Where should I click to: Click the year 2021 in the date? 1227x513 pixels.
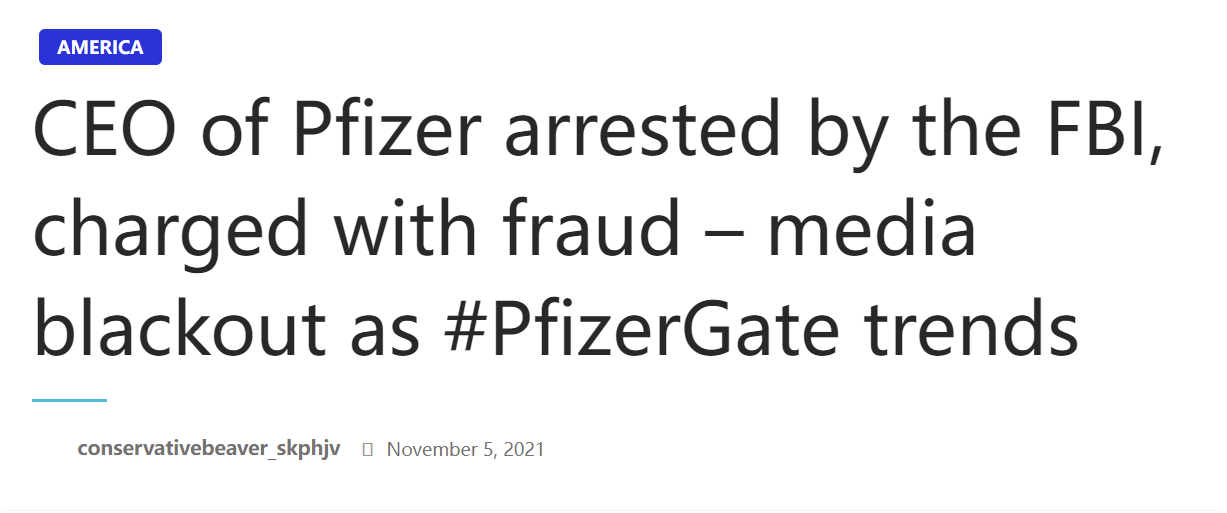(523, 450)
